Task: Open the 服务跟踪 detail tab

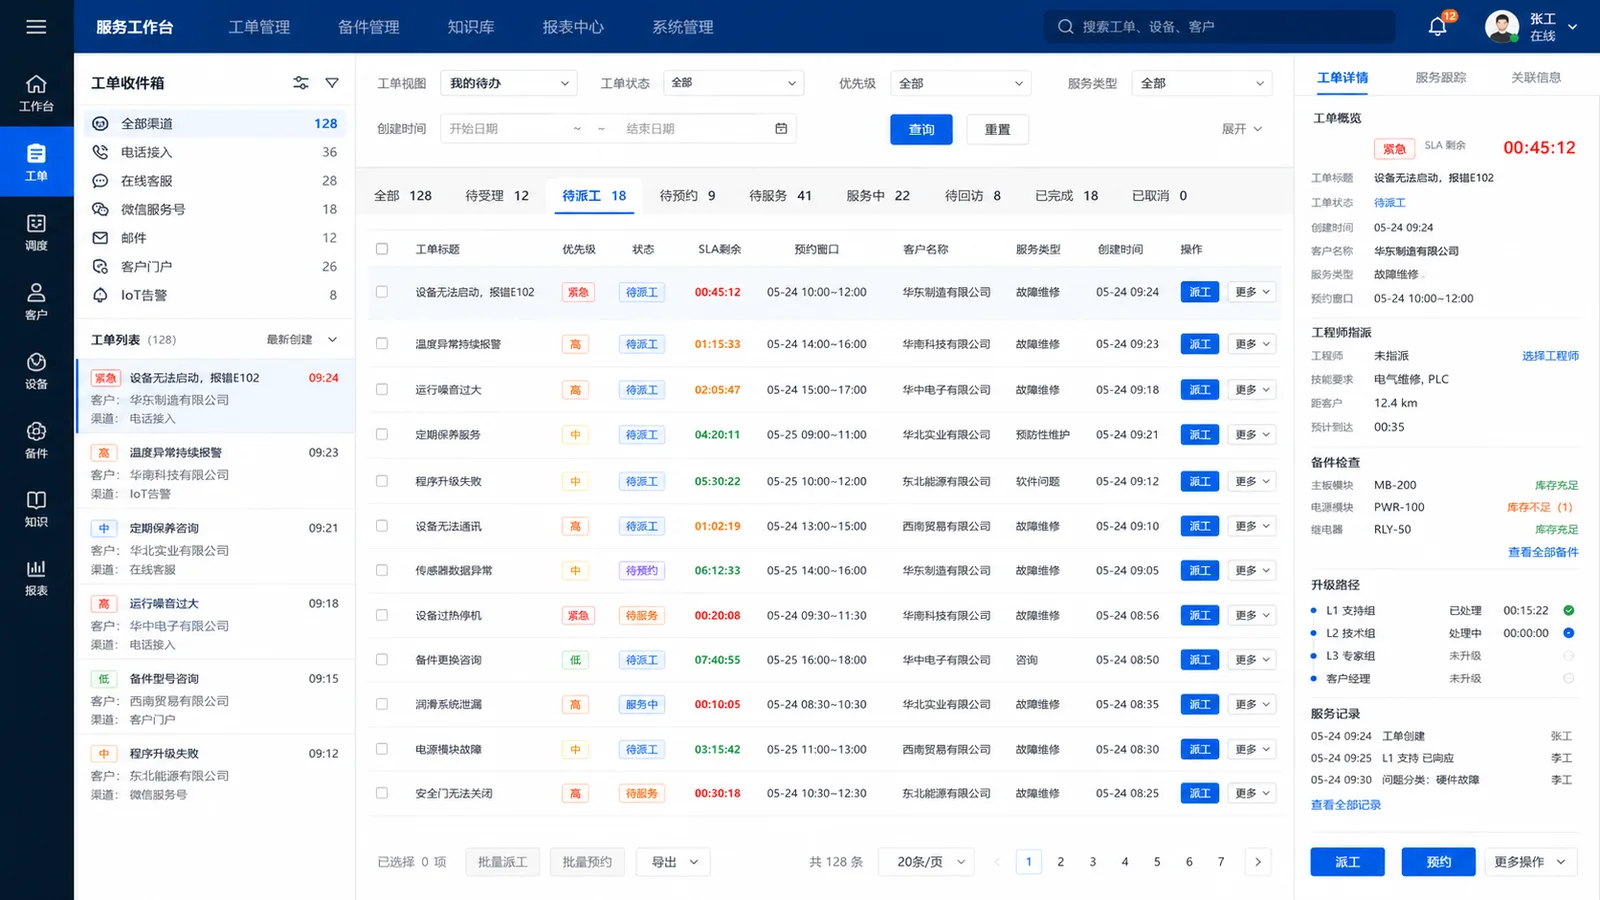Action: click(x=1440, y=78)
